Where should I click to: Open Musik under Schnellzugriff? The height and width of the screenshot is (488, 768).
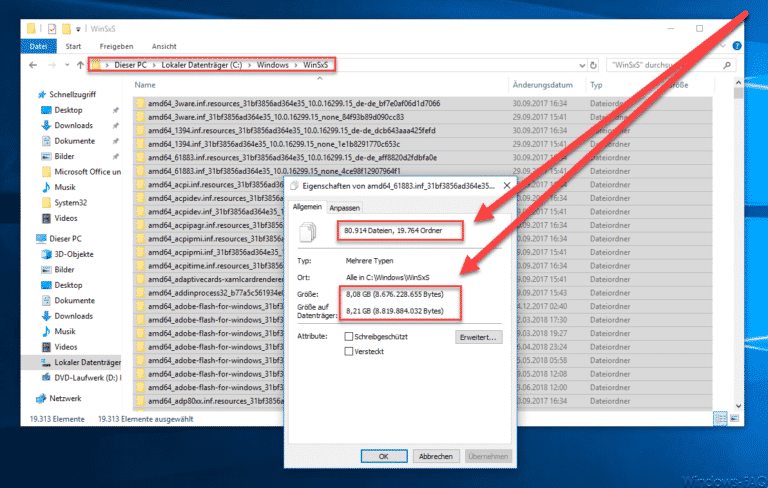coord(65,187)
